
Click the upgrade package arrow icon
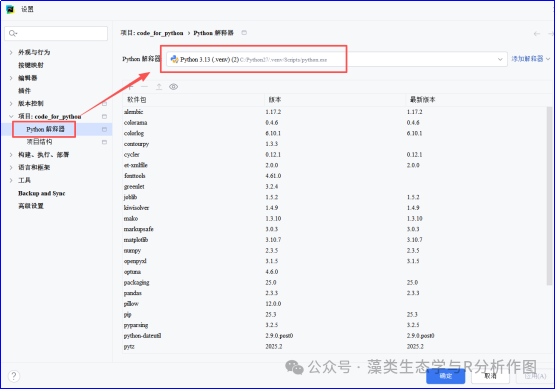[159, 87]
